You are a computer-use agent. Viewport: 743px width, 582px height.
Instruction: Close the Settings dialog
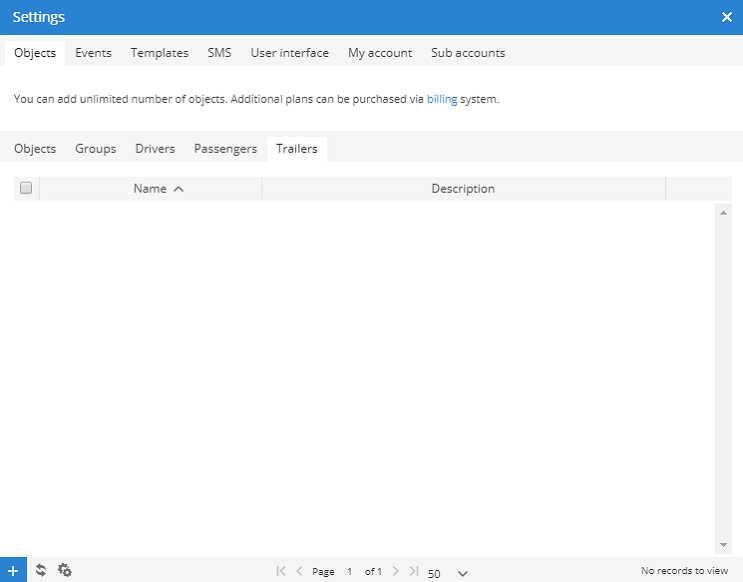(727, 17)
